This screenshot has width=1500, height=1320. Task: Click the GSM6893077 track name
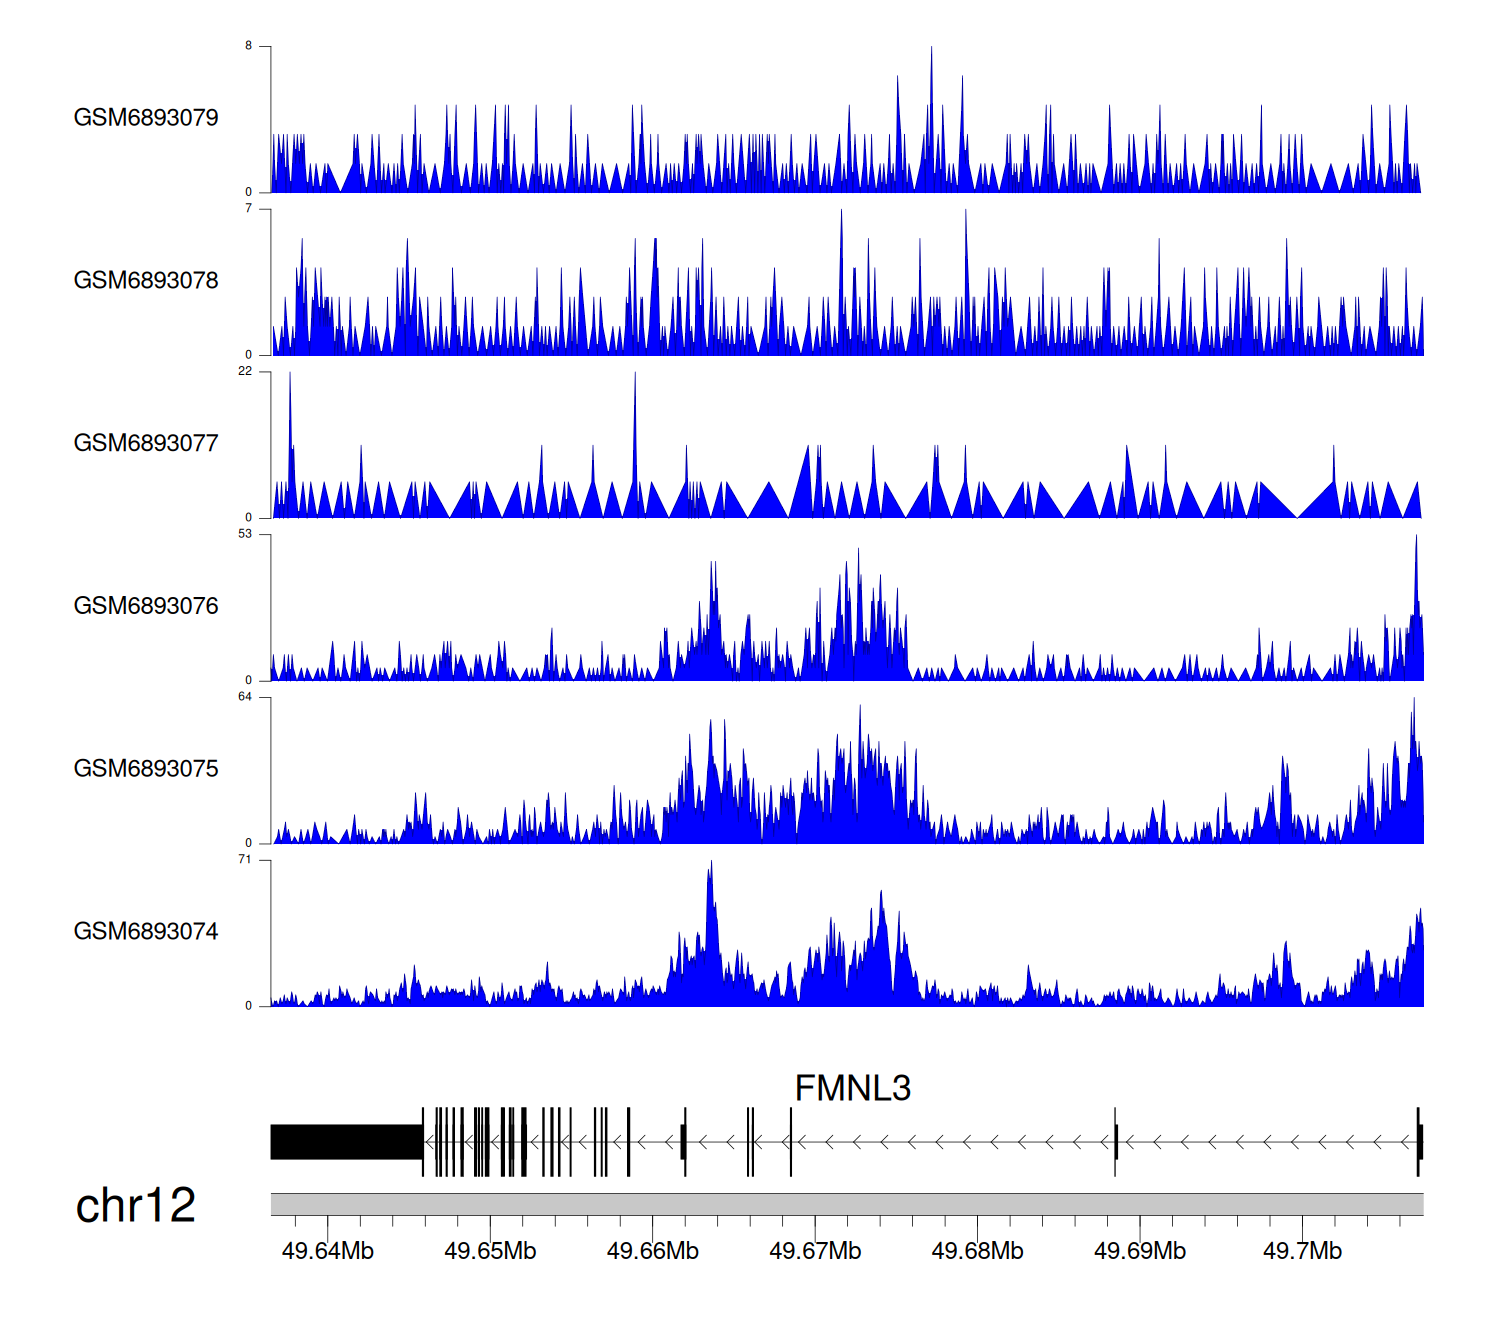146,444
